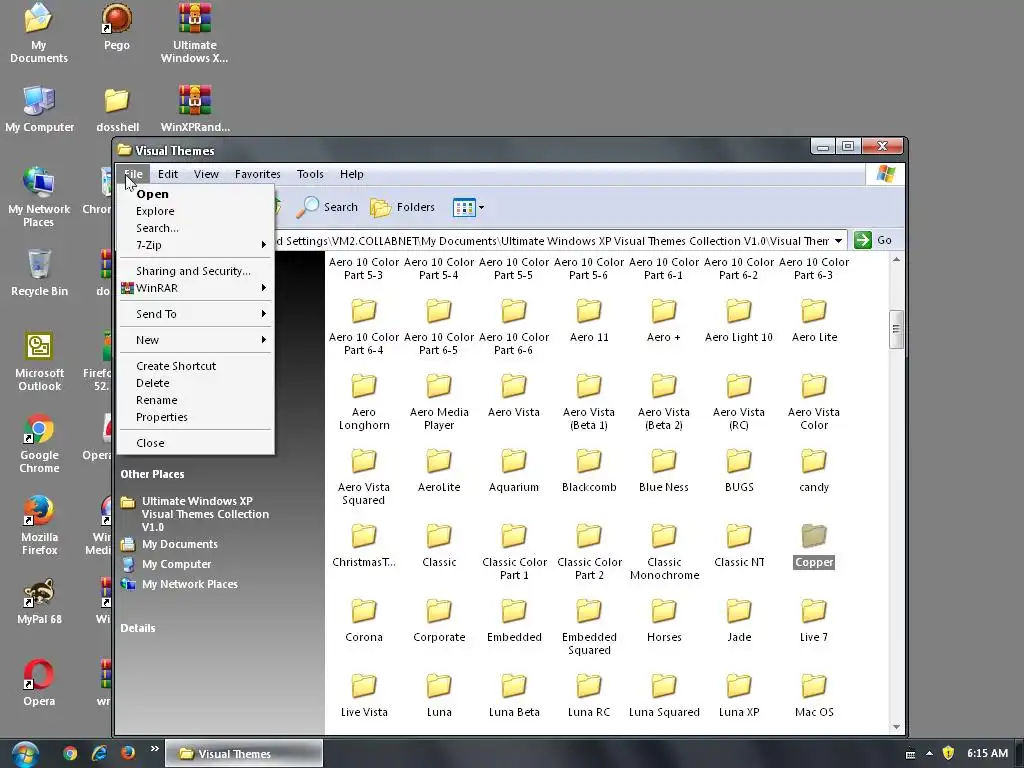Select the Aero Light 10 folder
1024x768 pixels.
pyautogui.click(x=739, y=321)
